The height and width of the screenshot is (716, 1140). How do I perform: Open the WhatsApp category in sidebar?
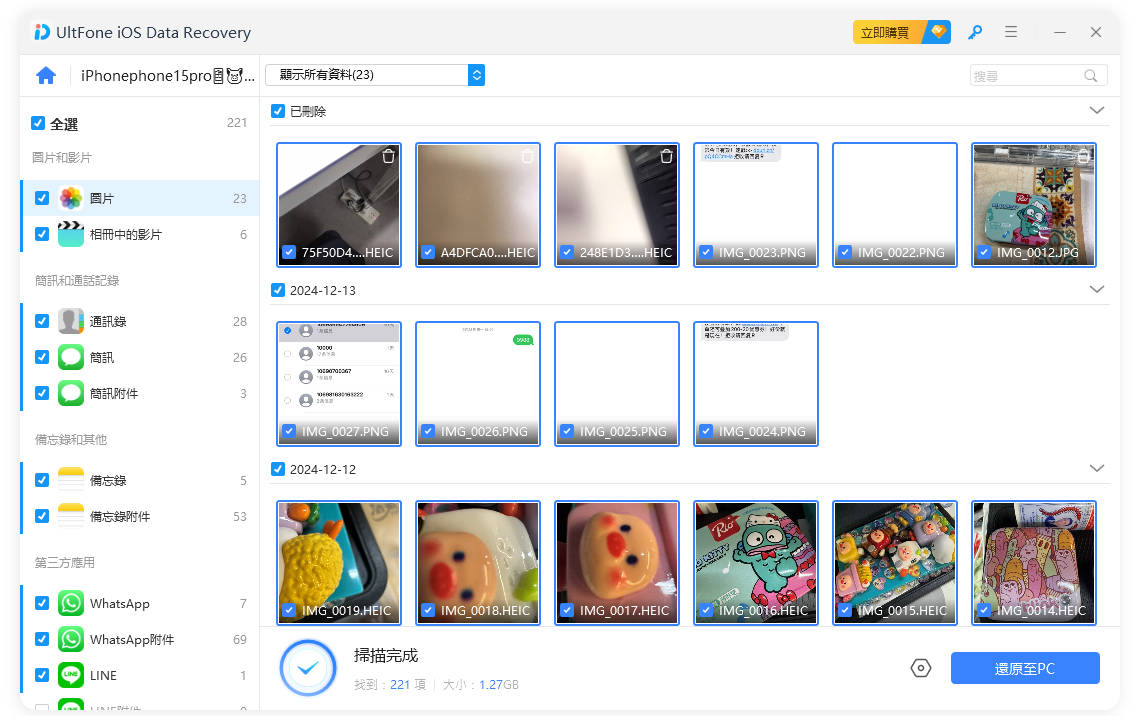70,603
